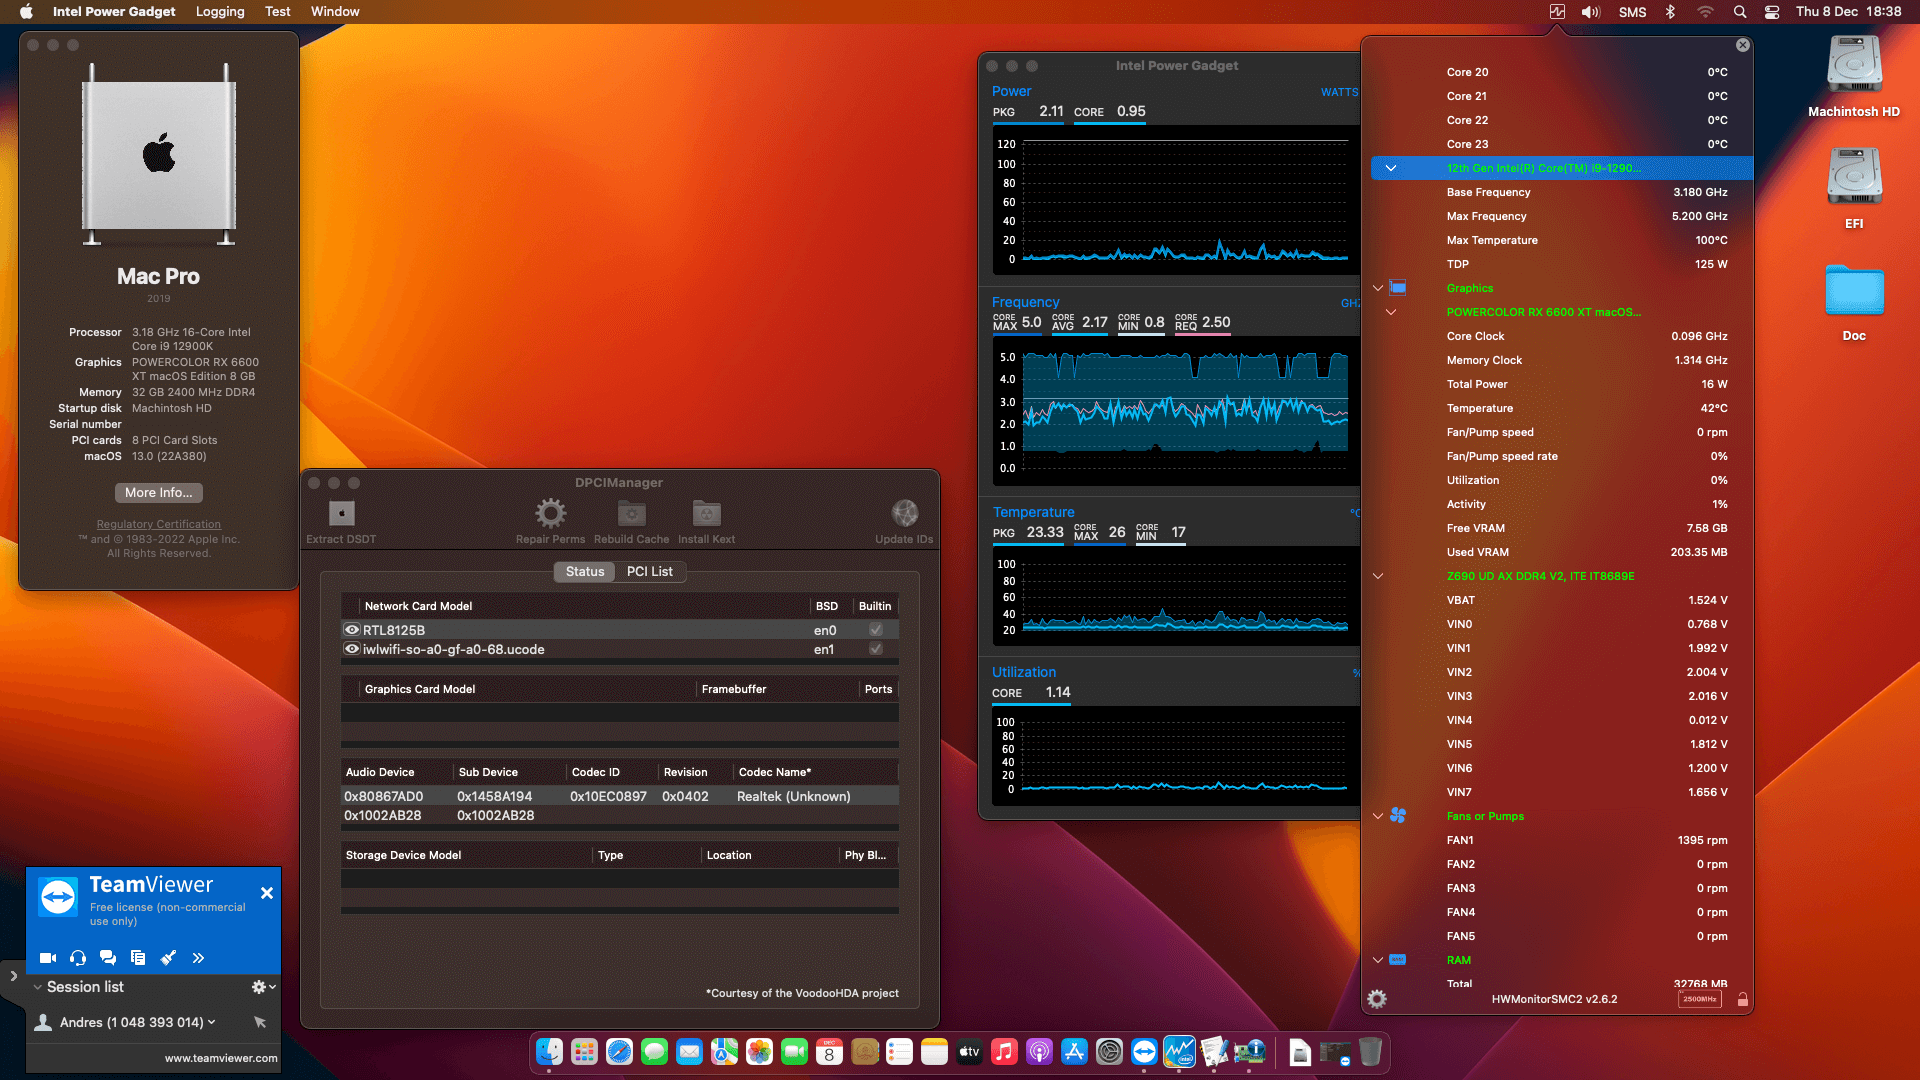
Task: Open Safari from the Dock
Action: click(619, 1052)
